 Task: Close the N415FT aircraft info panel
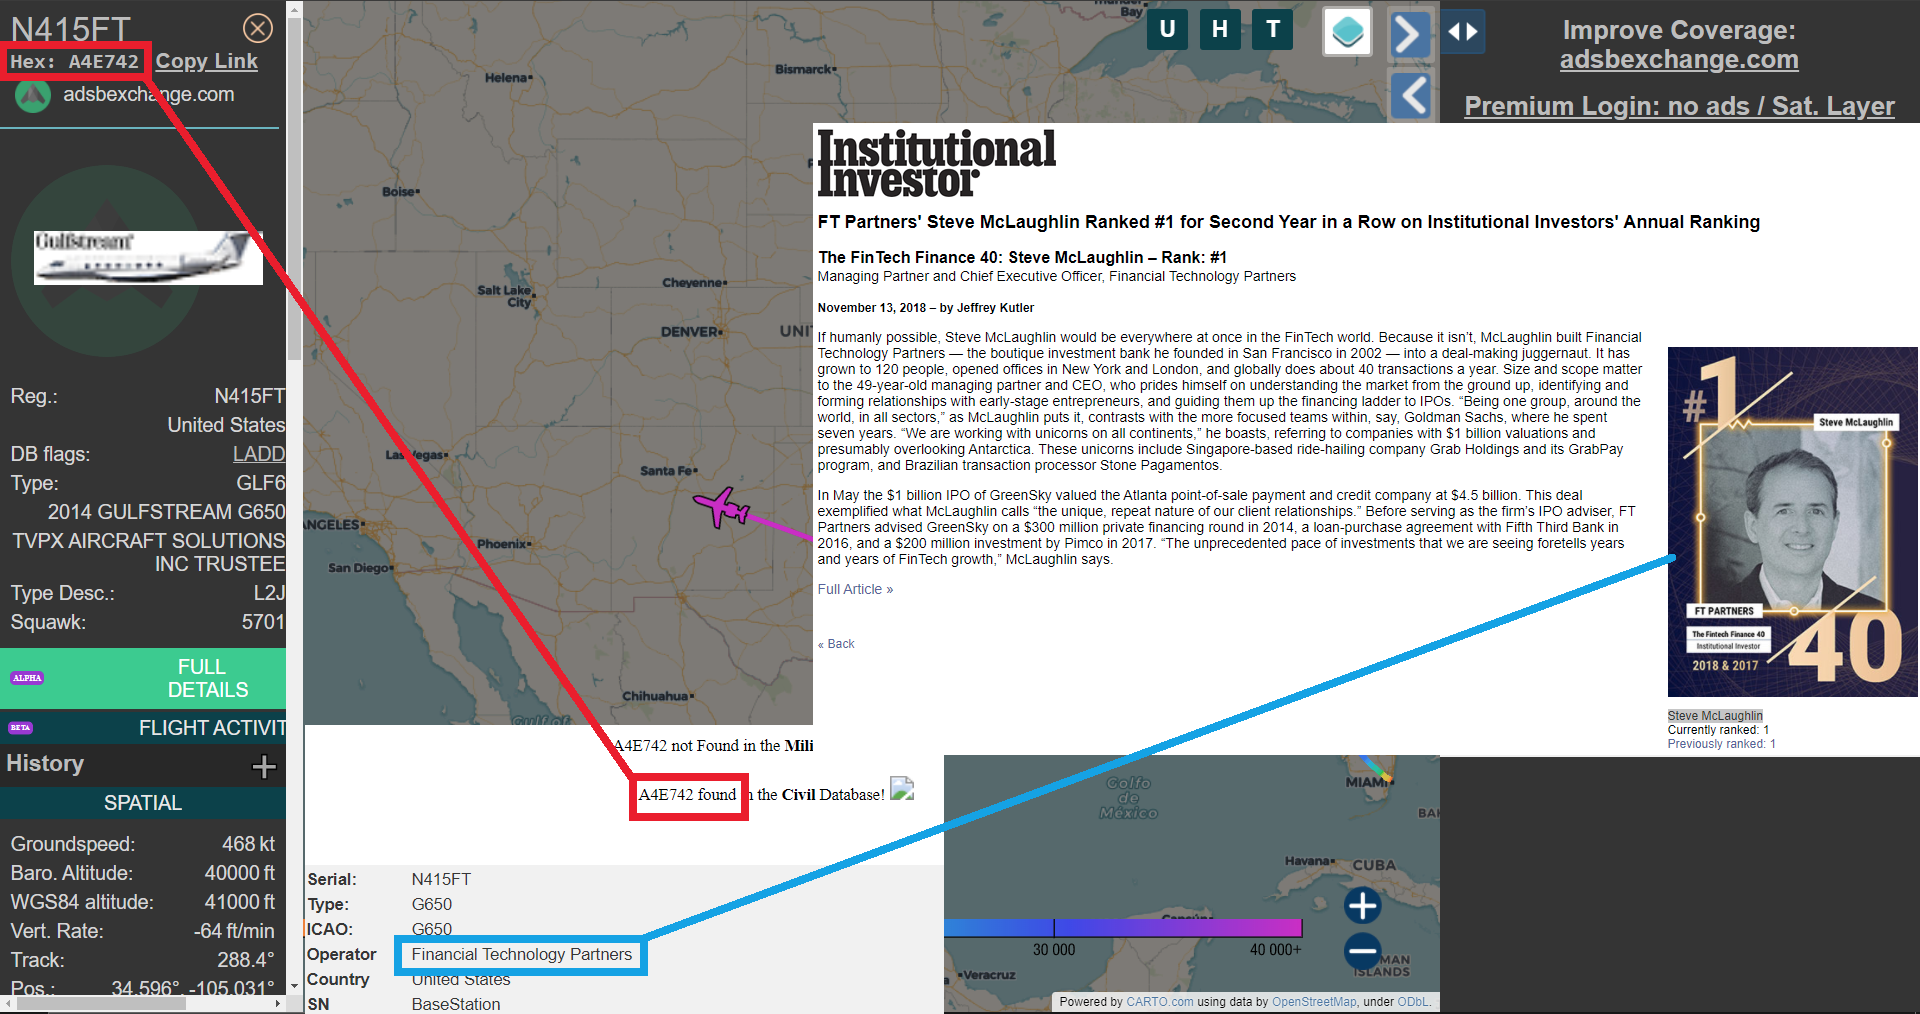(x=258, y=28)
